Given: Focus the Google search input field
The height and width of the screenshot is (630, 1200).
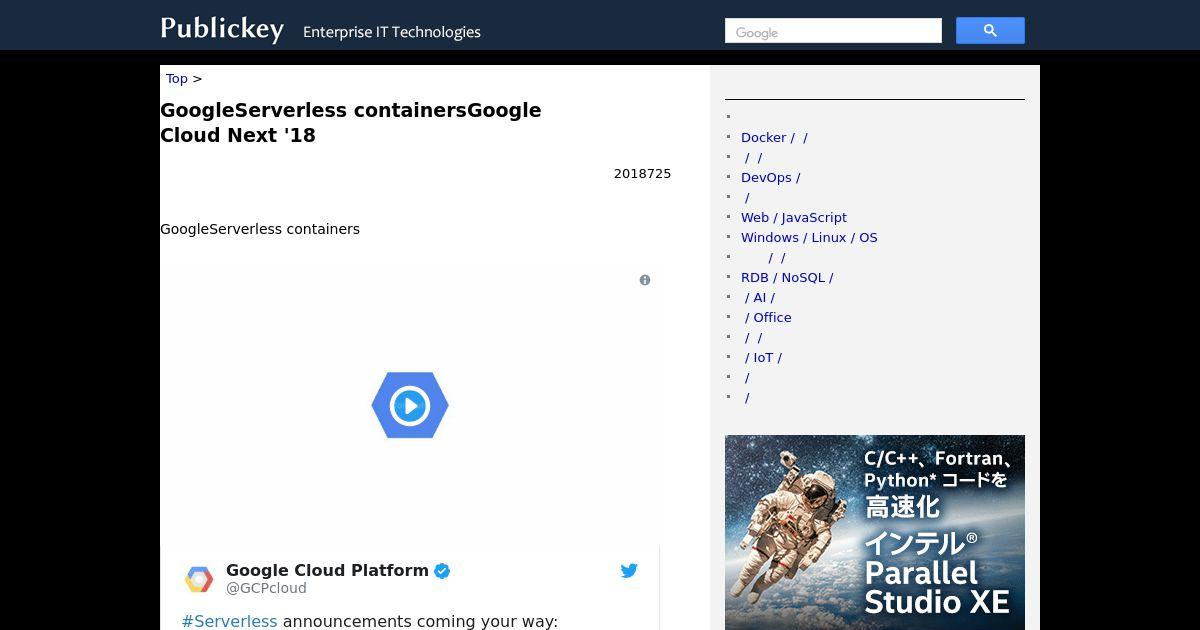Looking at the screenshot, I should point(833,31).
